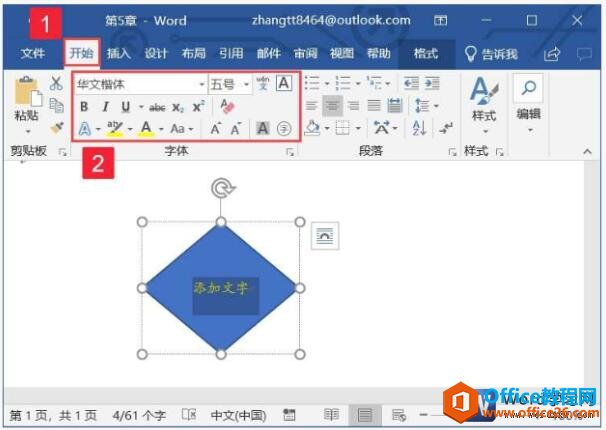This screenshot has height=430, width=606.
Task: Click the Share icon in ribbon
Action: point(552,54)
